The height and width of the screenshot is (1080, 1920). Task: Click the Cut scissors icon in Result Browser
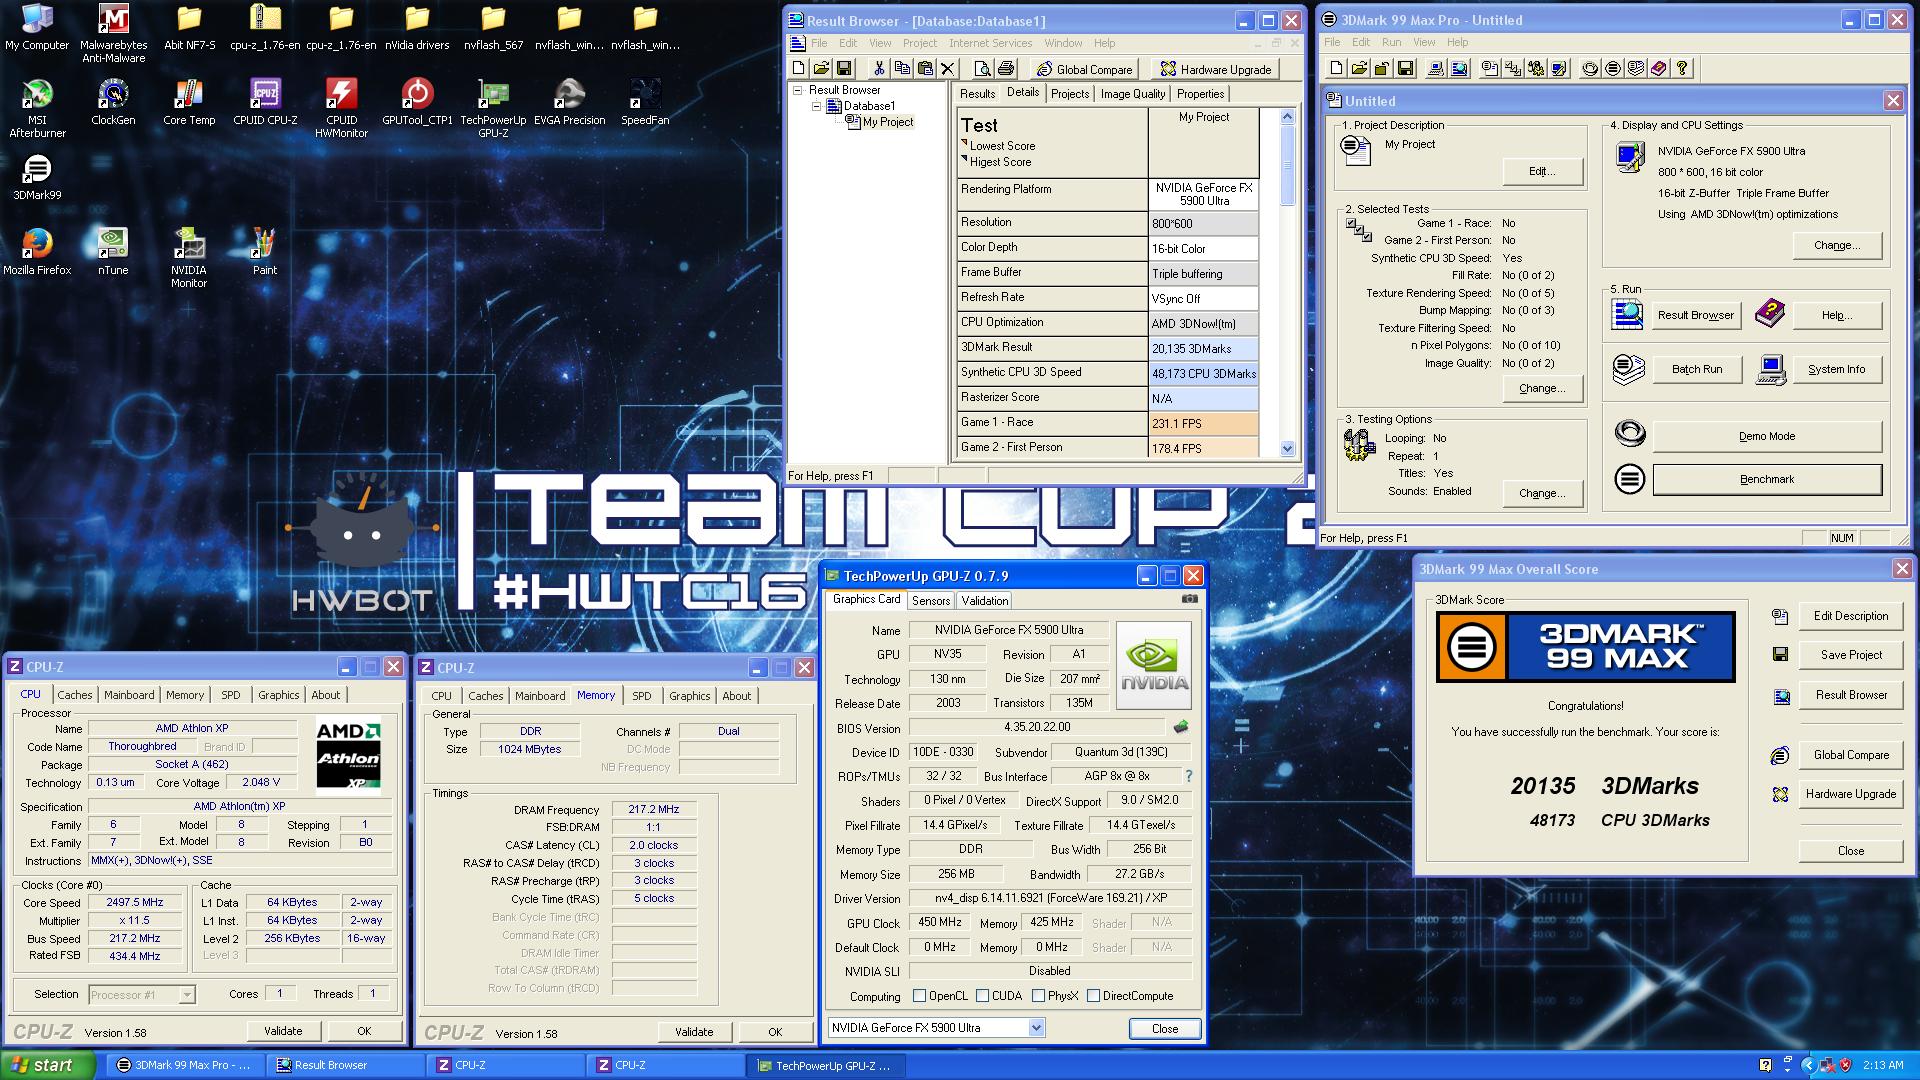(x=879, y=68)
